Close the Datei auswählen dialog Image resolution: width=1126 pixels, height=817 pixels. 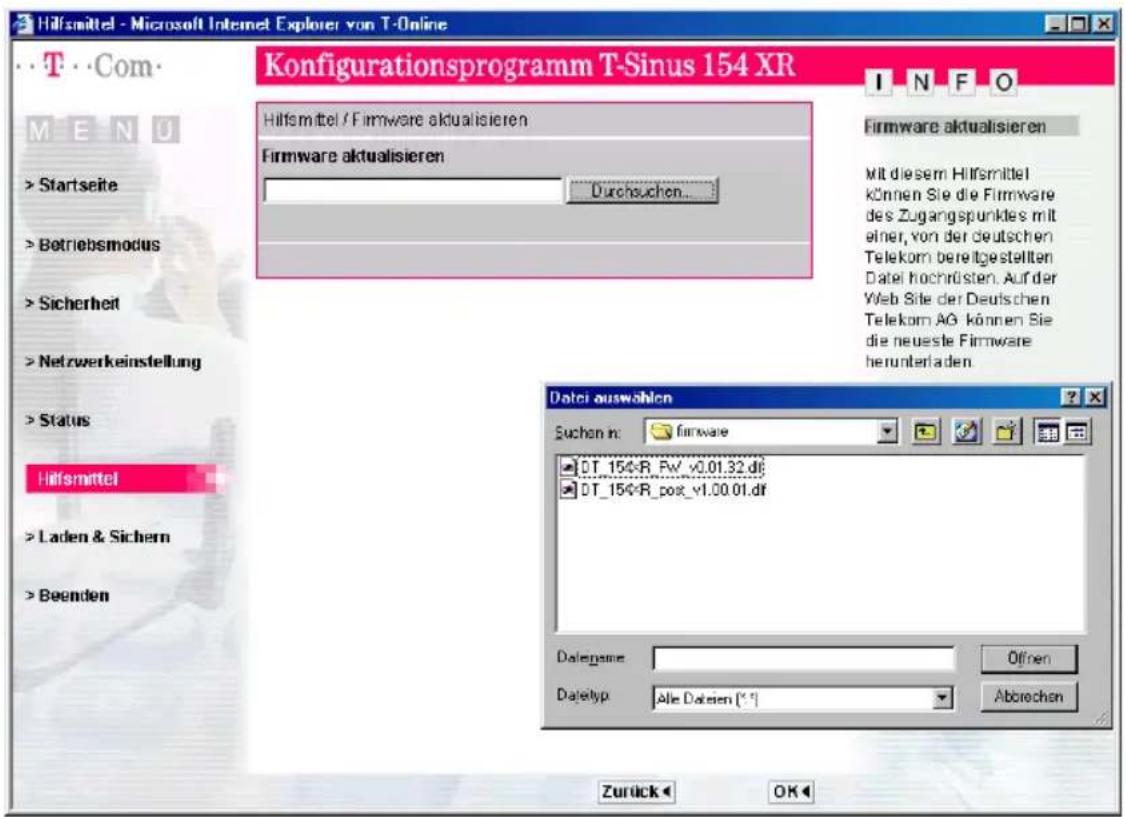tap(1094, 397)
